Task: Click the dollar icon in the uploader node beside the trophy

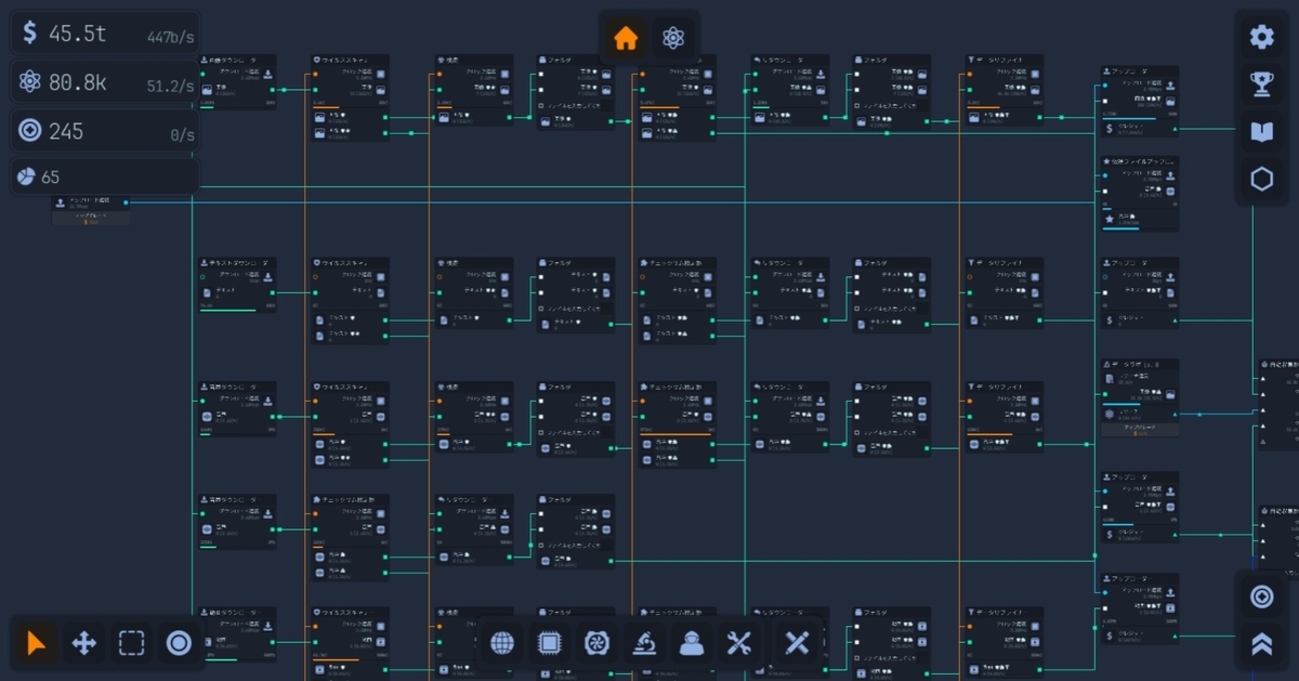Action: coord(1109,129)
